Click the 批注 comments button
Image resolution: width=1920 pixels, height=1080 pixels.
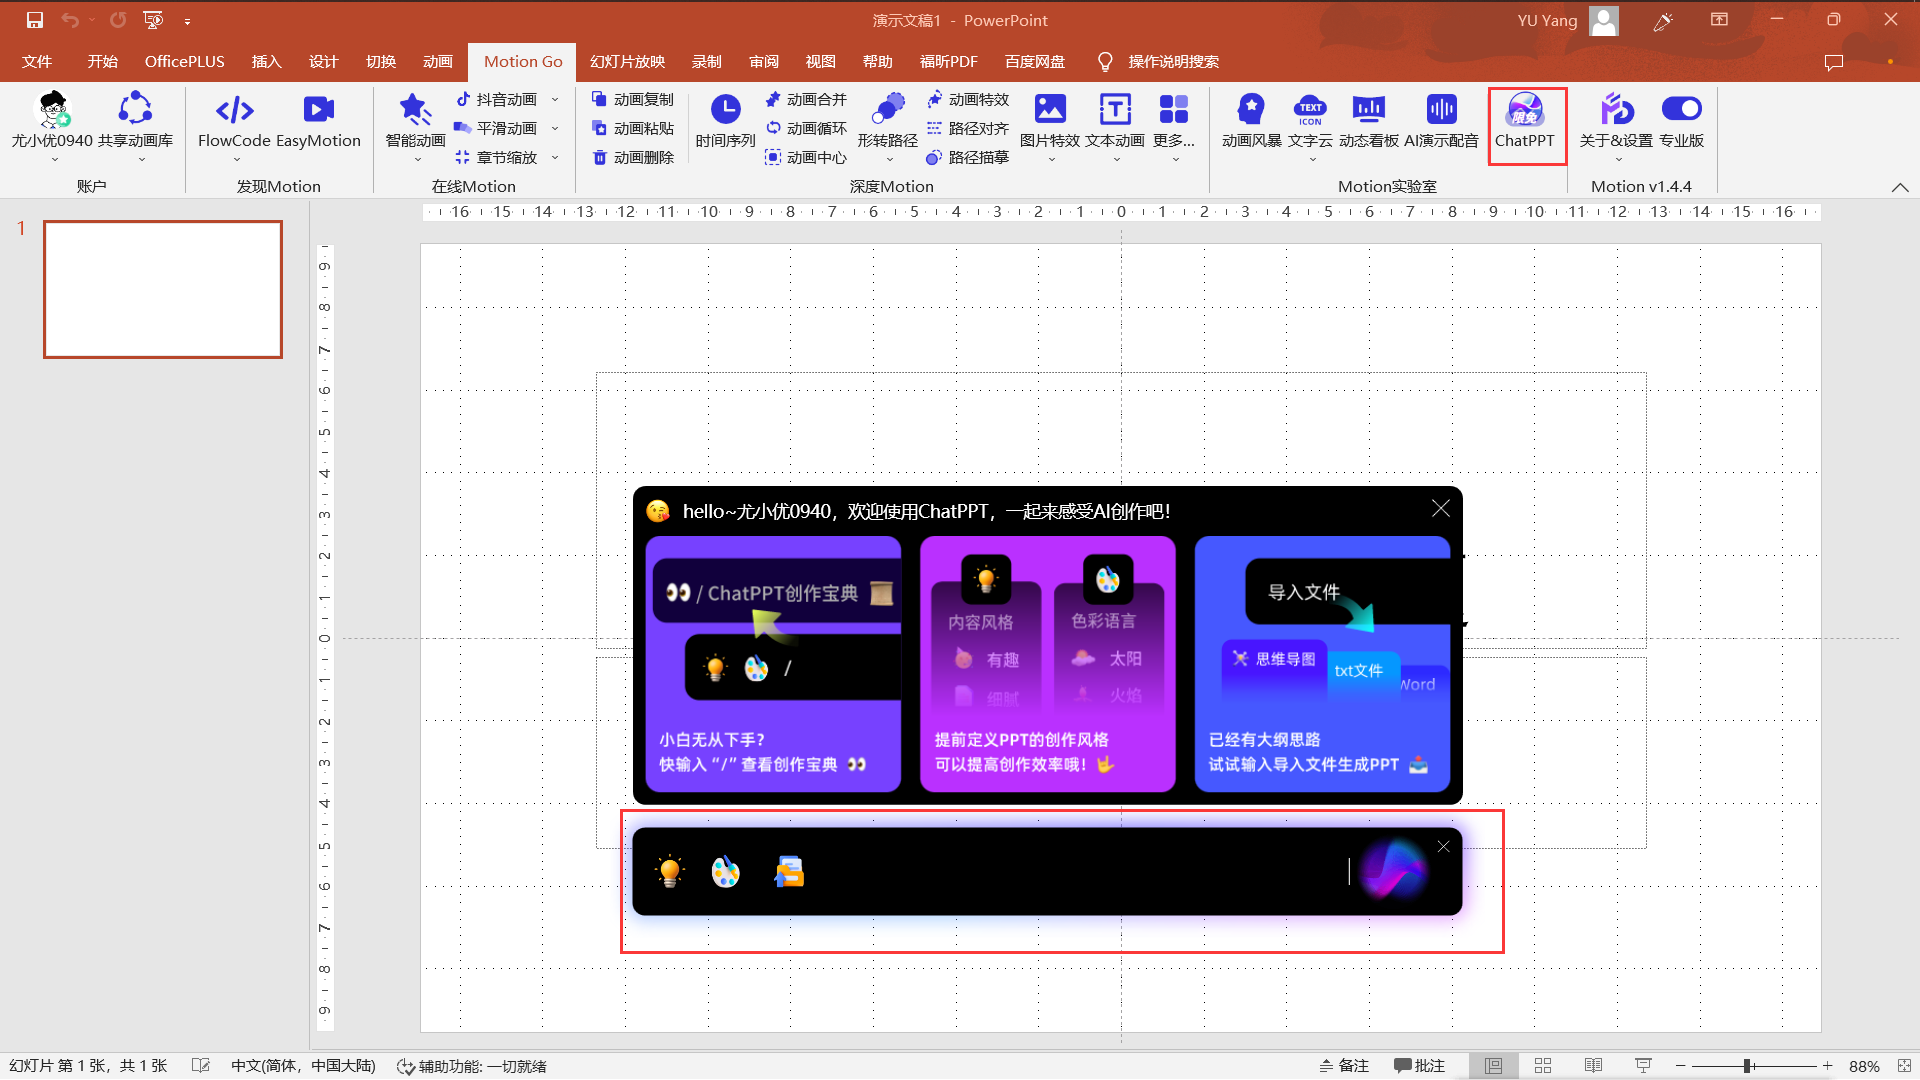pos(1419,1065)
